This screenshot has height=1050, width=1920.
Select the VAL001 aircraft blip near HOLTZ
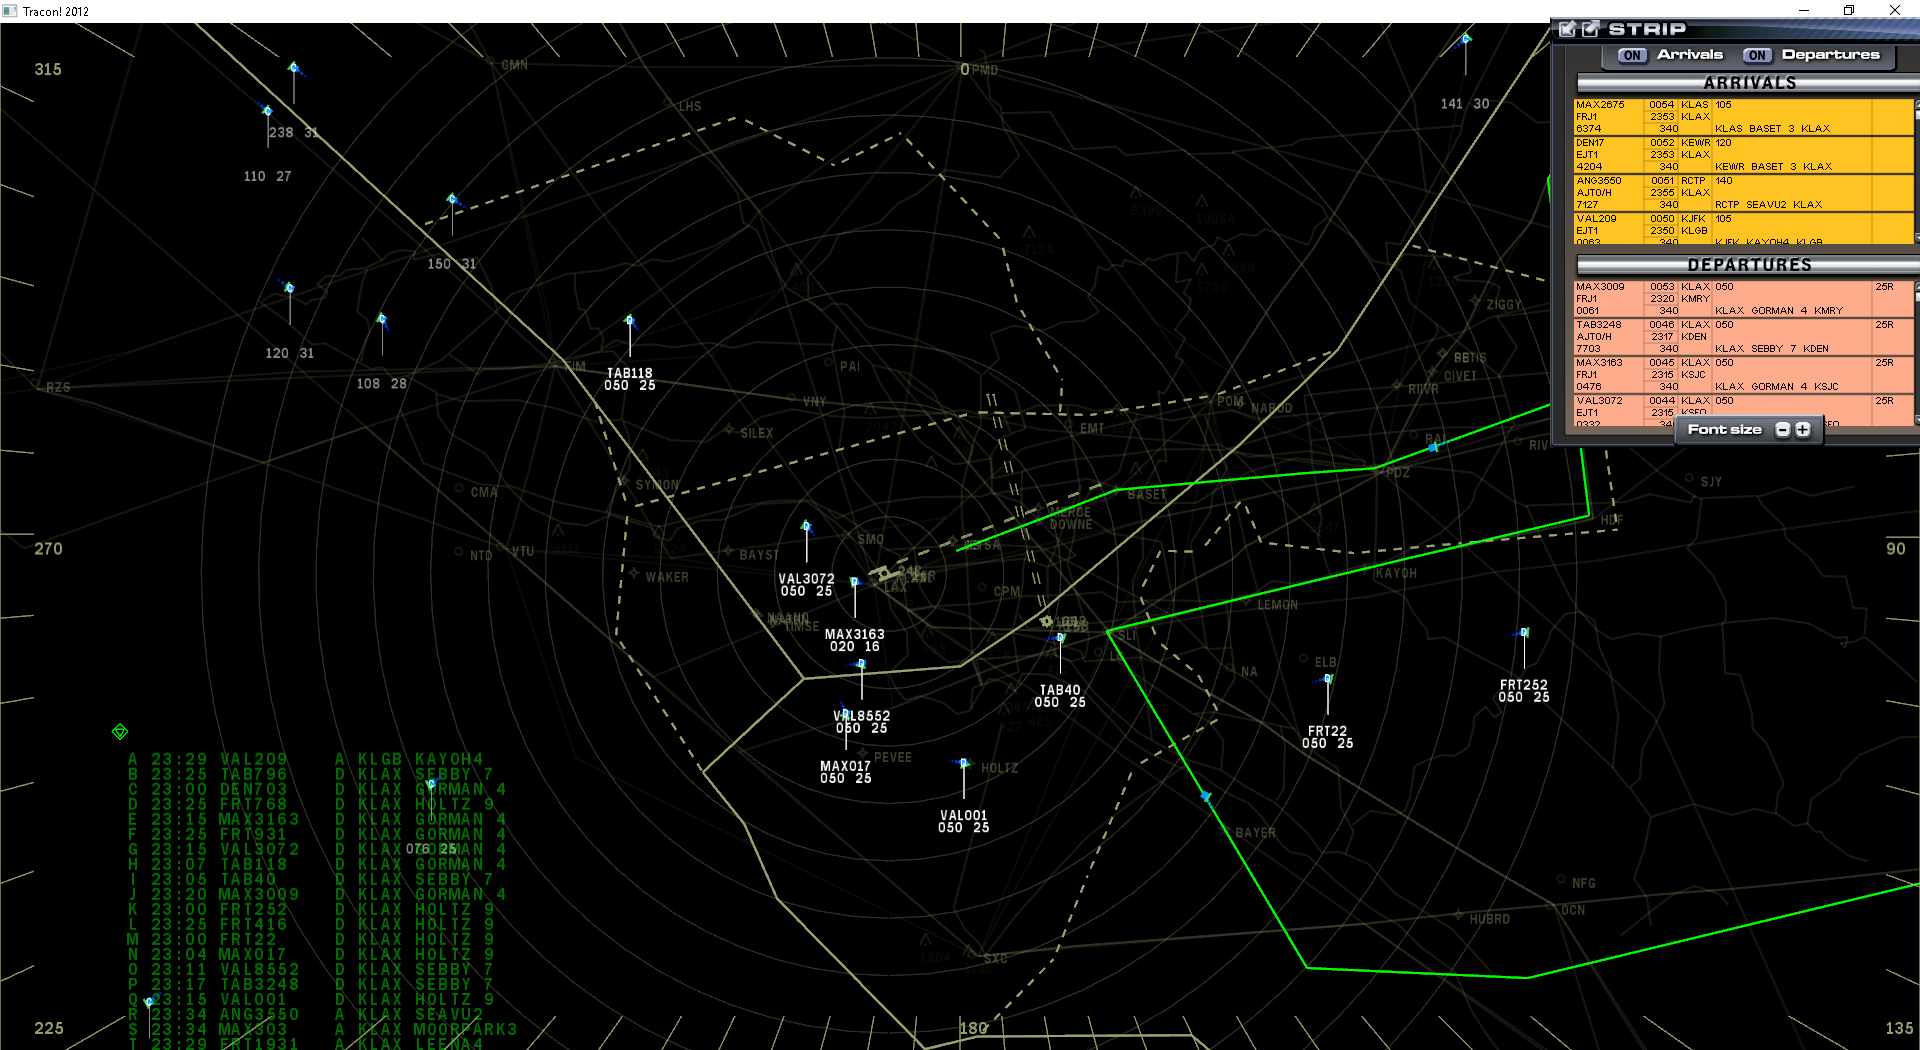coord(962,764)
